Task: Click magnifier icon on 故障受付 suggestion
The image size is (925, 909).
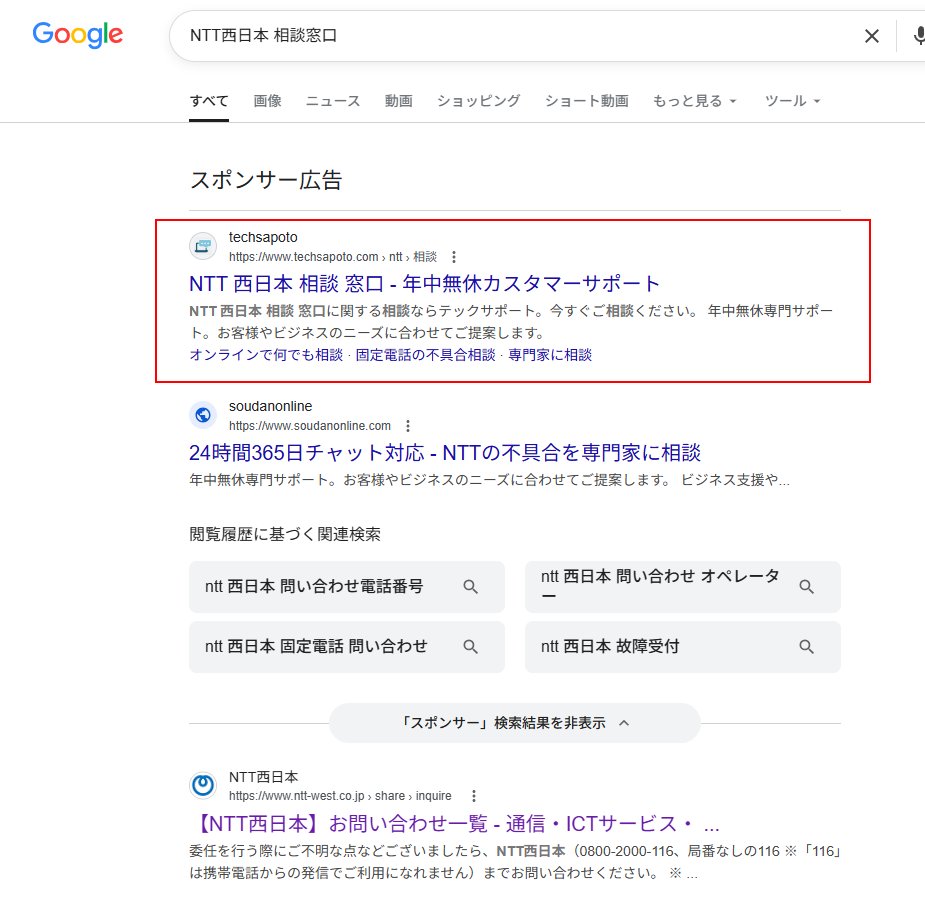Action: [x=806, y=647]
